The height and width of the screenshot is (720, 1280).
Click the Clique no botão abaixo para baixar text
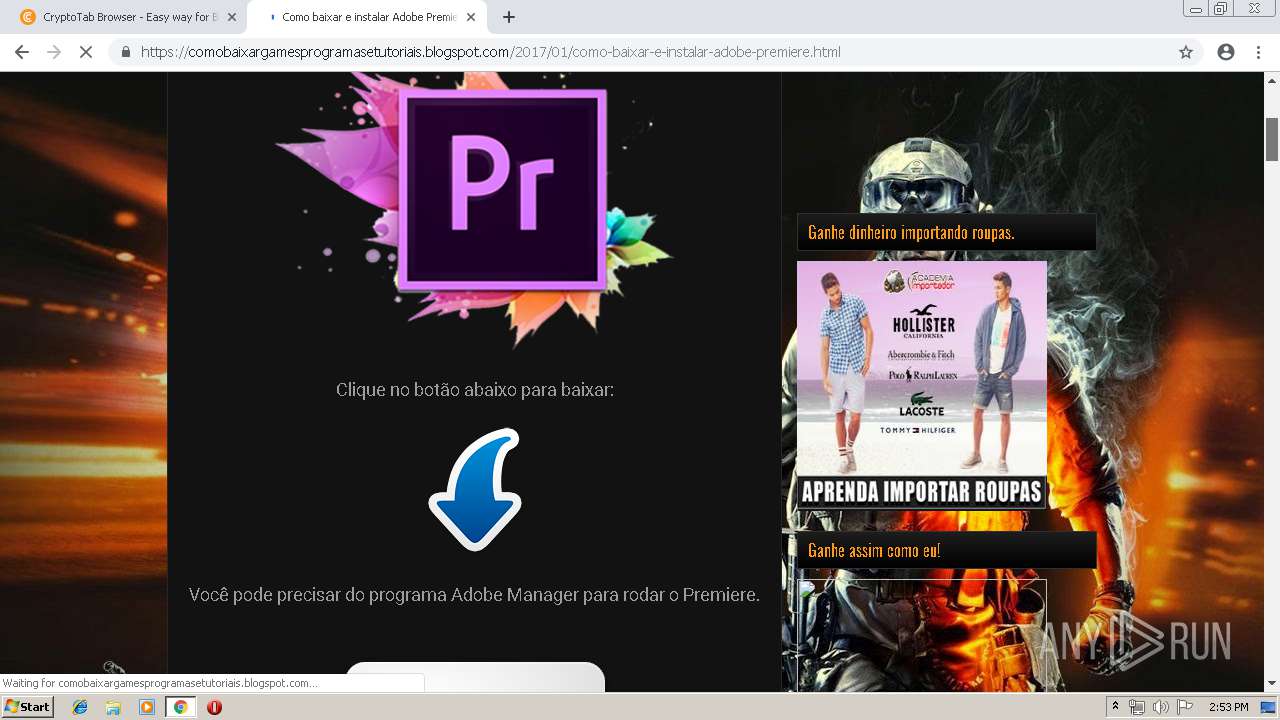click(475, 390)
